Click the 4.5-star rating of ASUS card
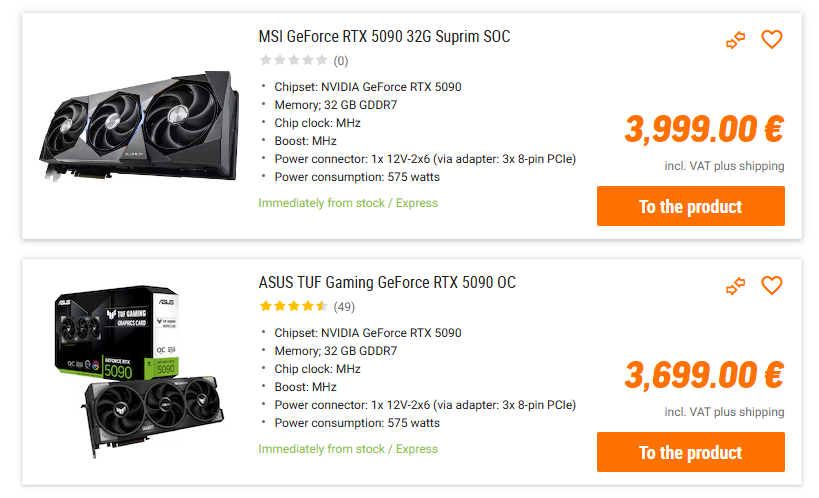 click(x=293, y=307)
